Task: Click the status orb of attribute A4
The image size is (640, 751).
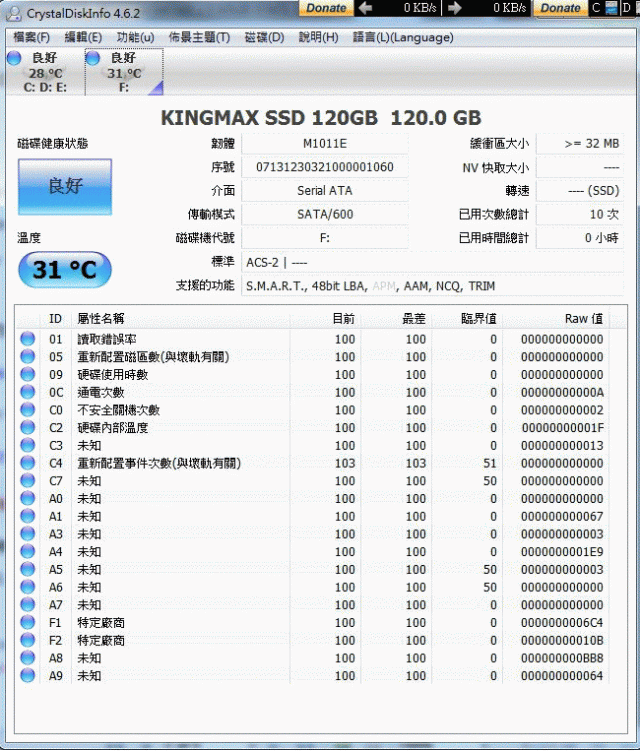Action: [x=28, y=551]
